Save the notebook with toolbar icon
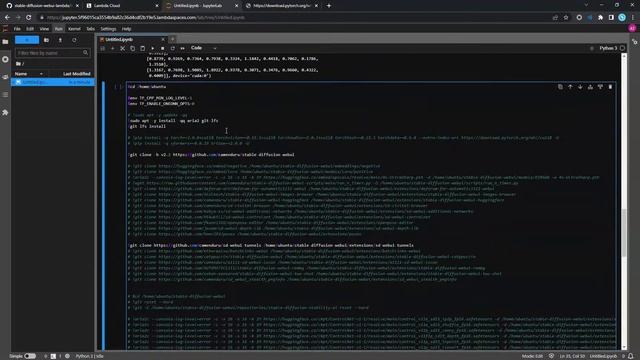Viewport: 640px width, 360px height. (x=102, y=48)
